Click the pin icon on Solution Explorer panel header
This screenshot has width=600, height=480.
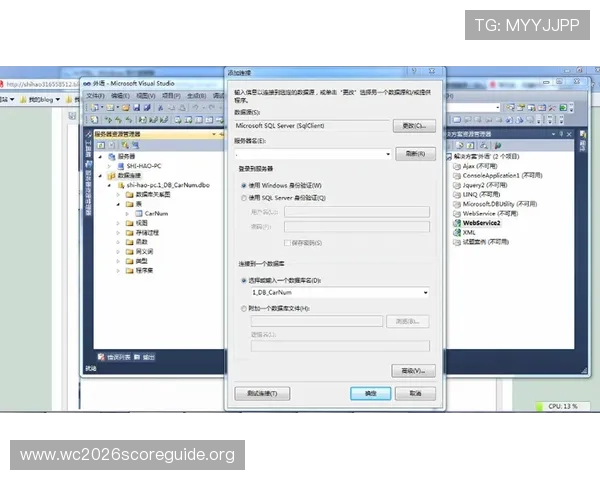click(561, 134)
